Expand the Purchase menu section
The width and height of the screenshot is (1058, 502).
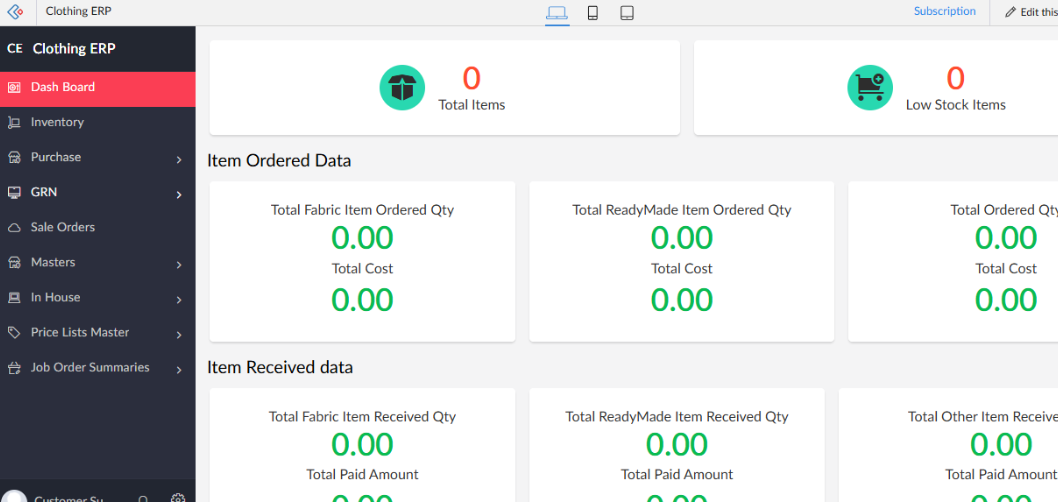click(x=179, y=159)
